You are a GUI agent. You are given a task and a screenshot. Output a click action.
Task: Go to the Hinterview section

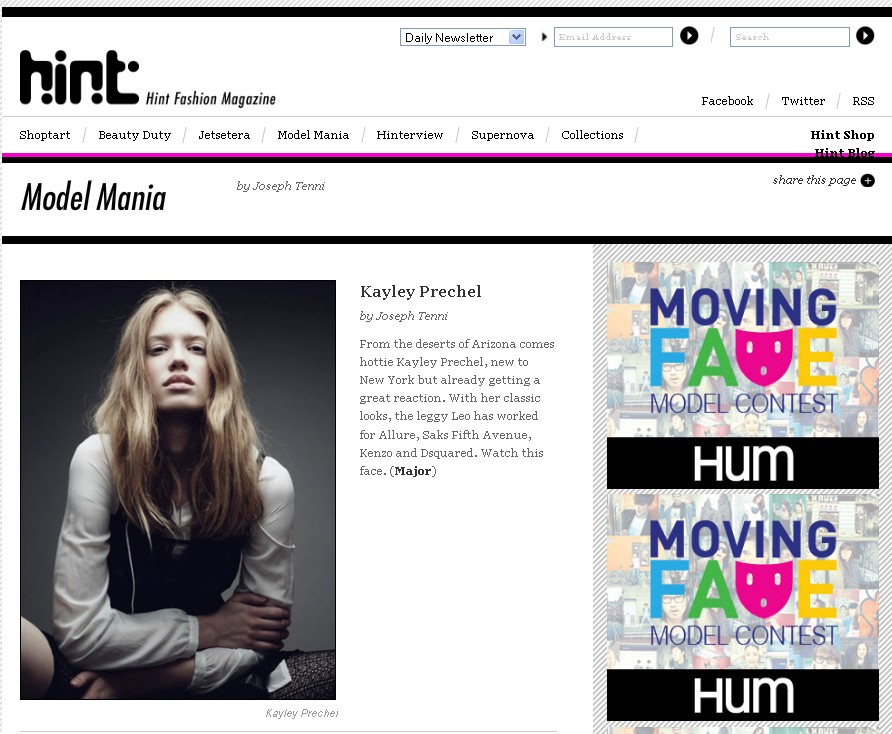(x=409, y=134)
